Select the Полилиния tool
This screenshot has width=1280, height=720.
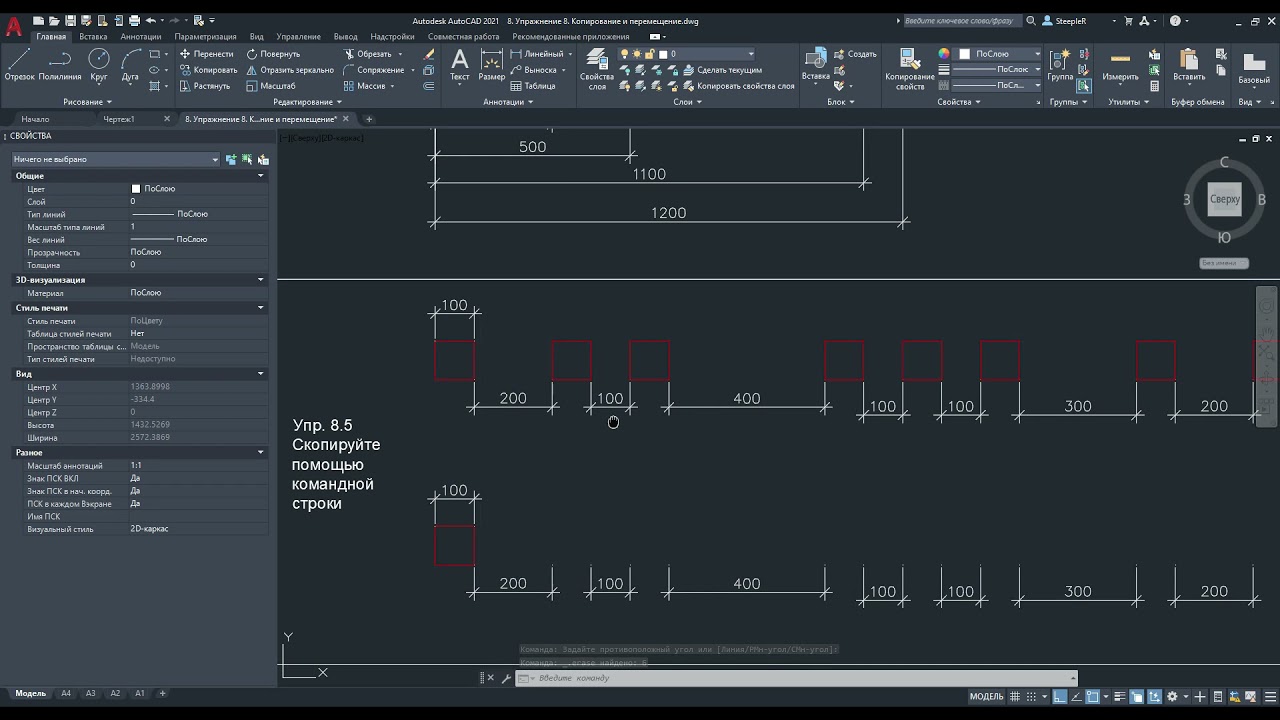(60, 64)
